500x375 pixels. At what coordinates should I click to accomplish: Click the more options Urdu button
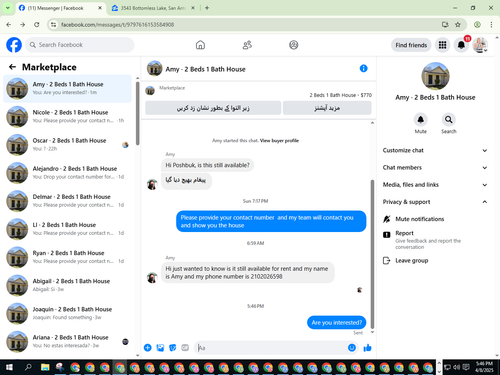click(x=327, y=108)
